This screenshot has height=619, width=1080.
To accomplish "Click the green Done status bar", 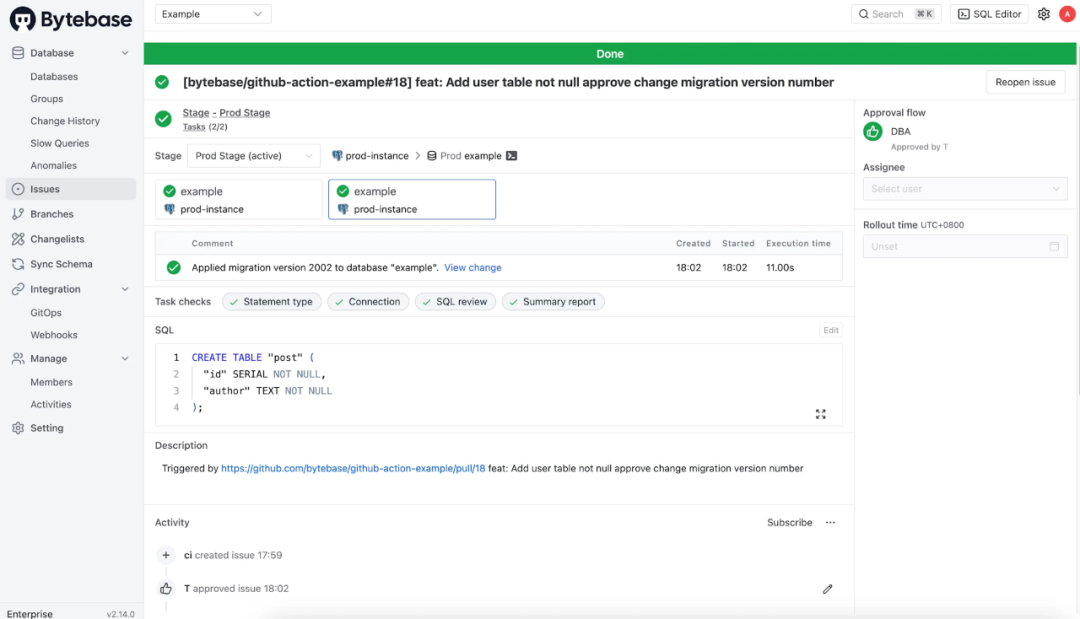I will click(610, 54).
